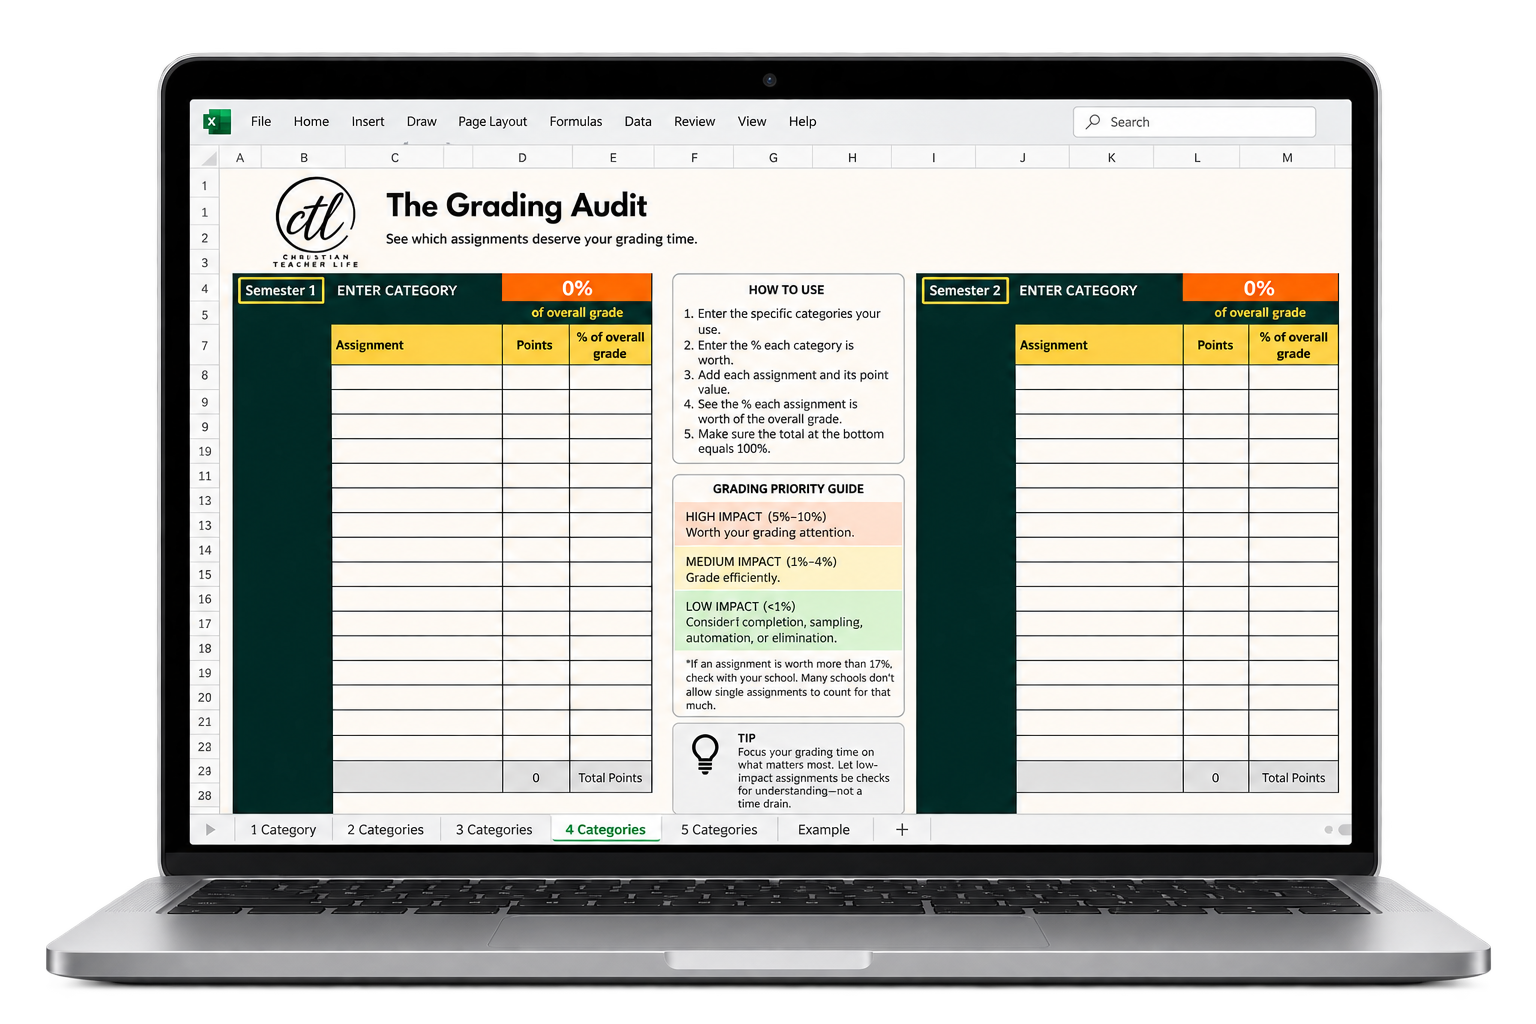Select the 4 Categories sheet tab
Screen dimensions: 1536x1024
[605, 830]
